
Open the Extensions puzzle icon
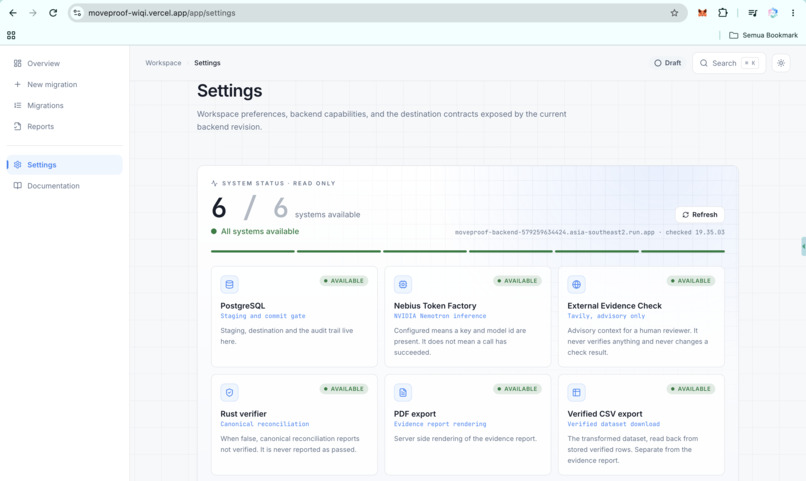pos(723,13)
